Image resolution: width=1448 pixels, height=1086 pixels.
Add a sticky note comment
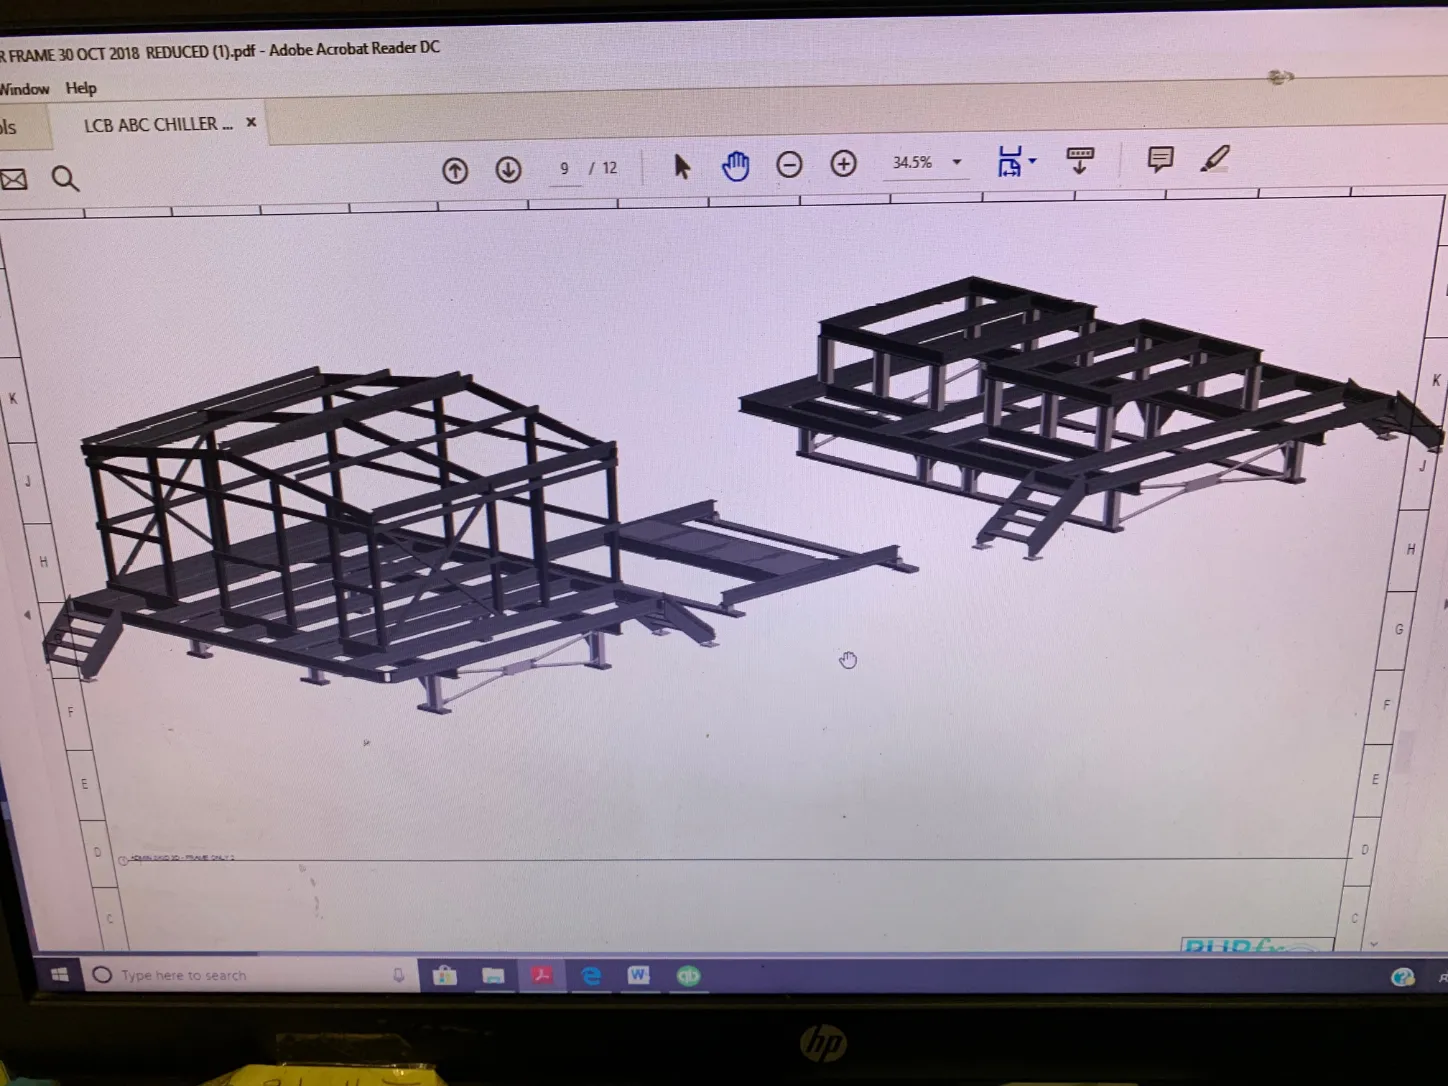coord(1160,159)
